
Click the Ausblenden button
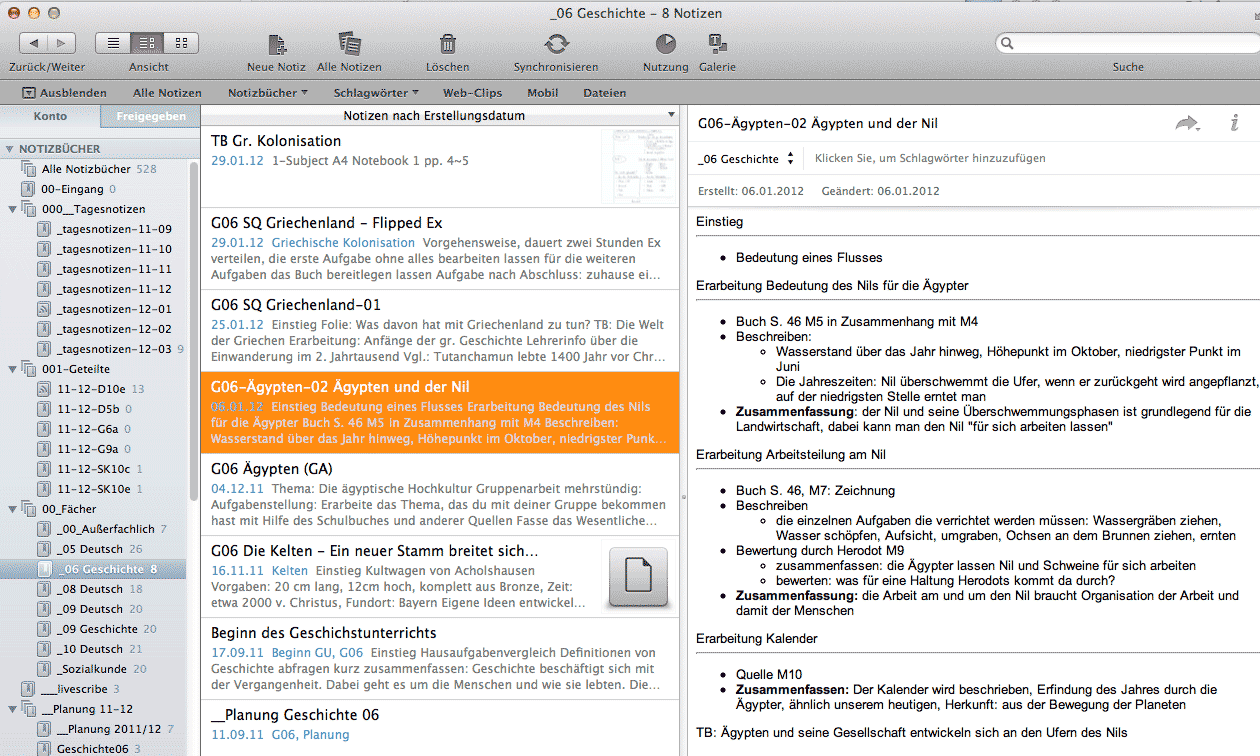[64, 93]
